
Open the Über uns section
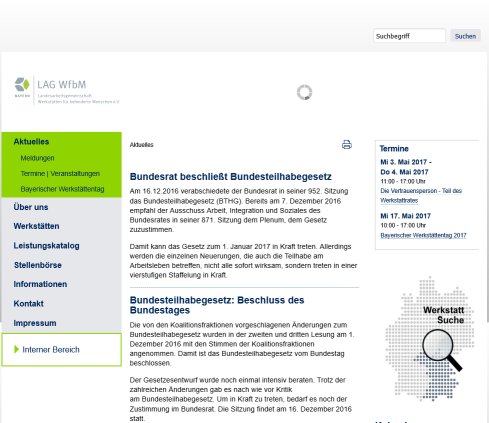point(31,207)
